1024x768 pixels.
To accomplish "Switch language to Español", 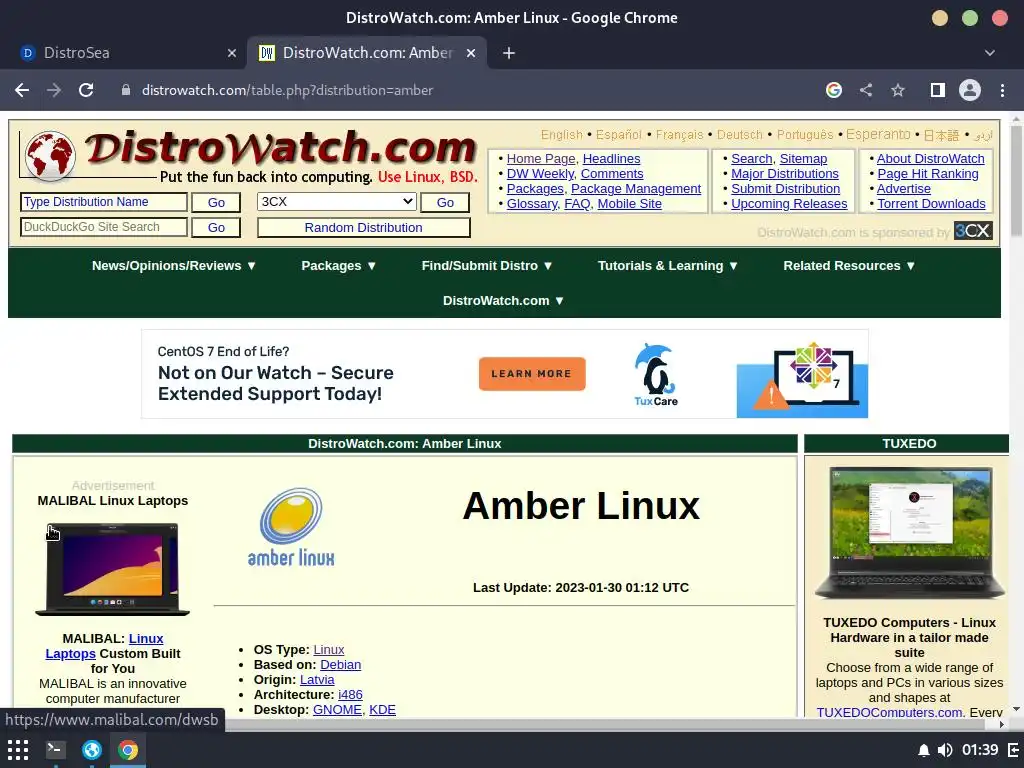I will (618, 135).
